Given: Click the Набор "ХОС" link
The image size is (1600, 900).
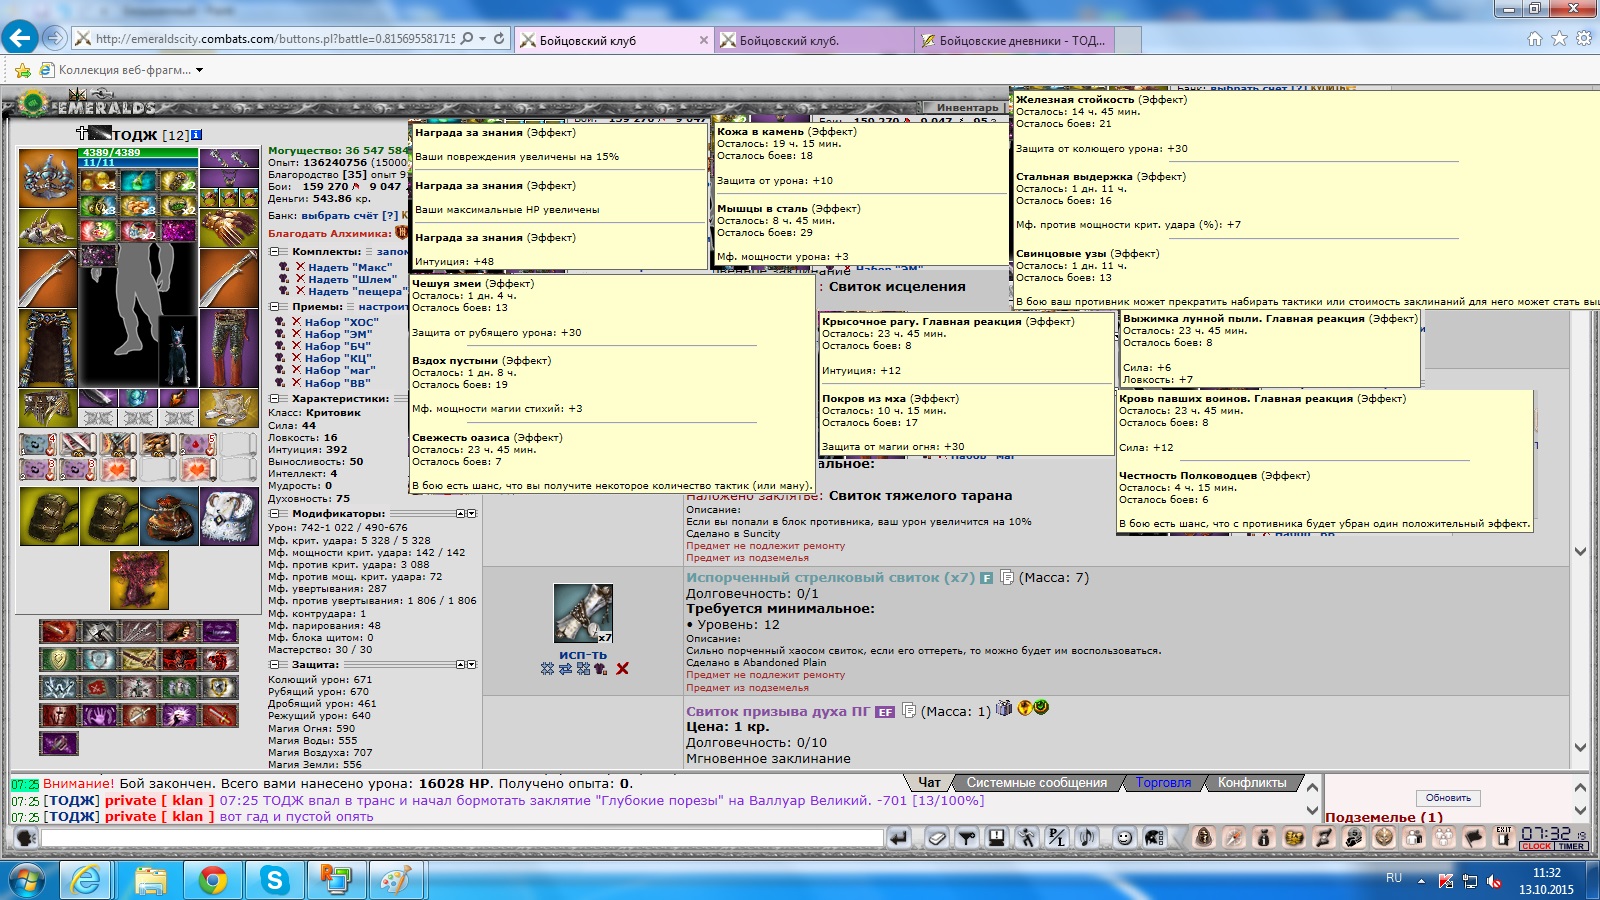Looking at the screenshot, I should 341,322.
